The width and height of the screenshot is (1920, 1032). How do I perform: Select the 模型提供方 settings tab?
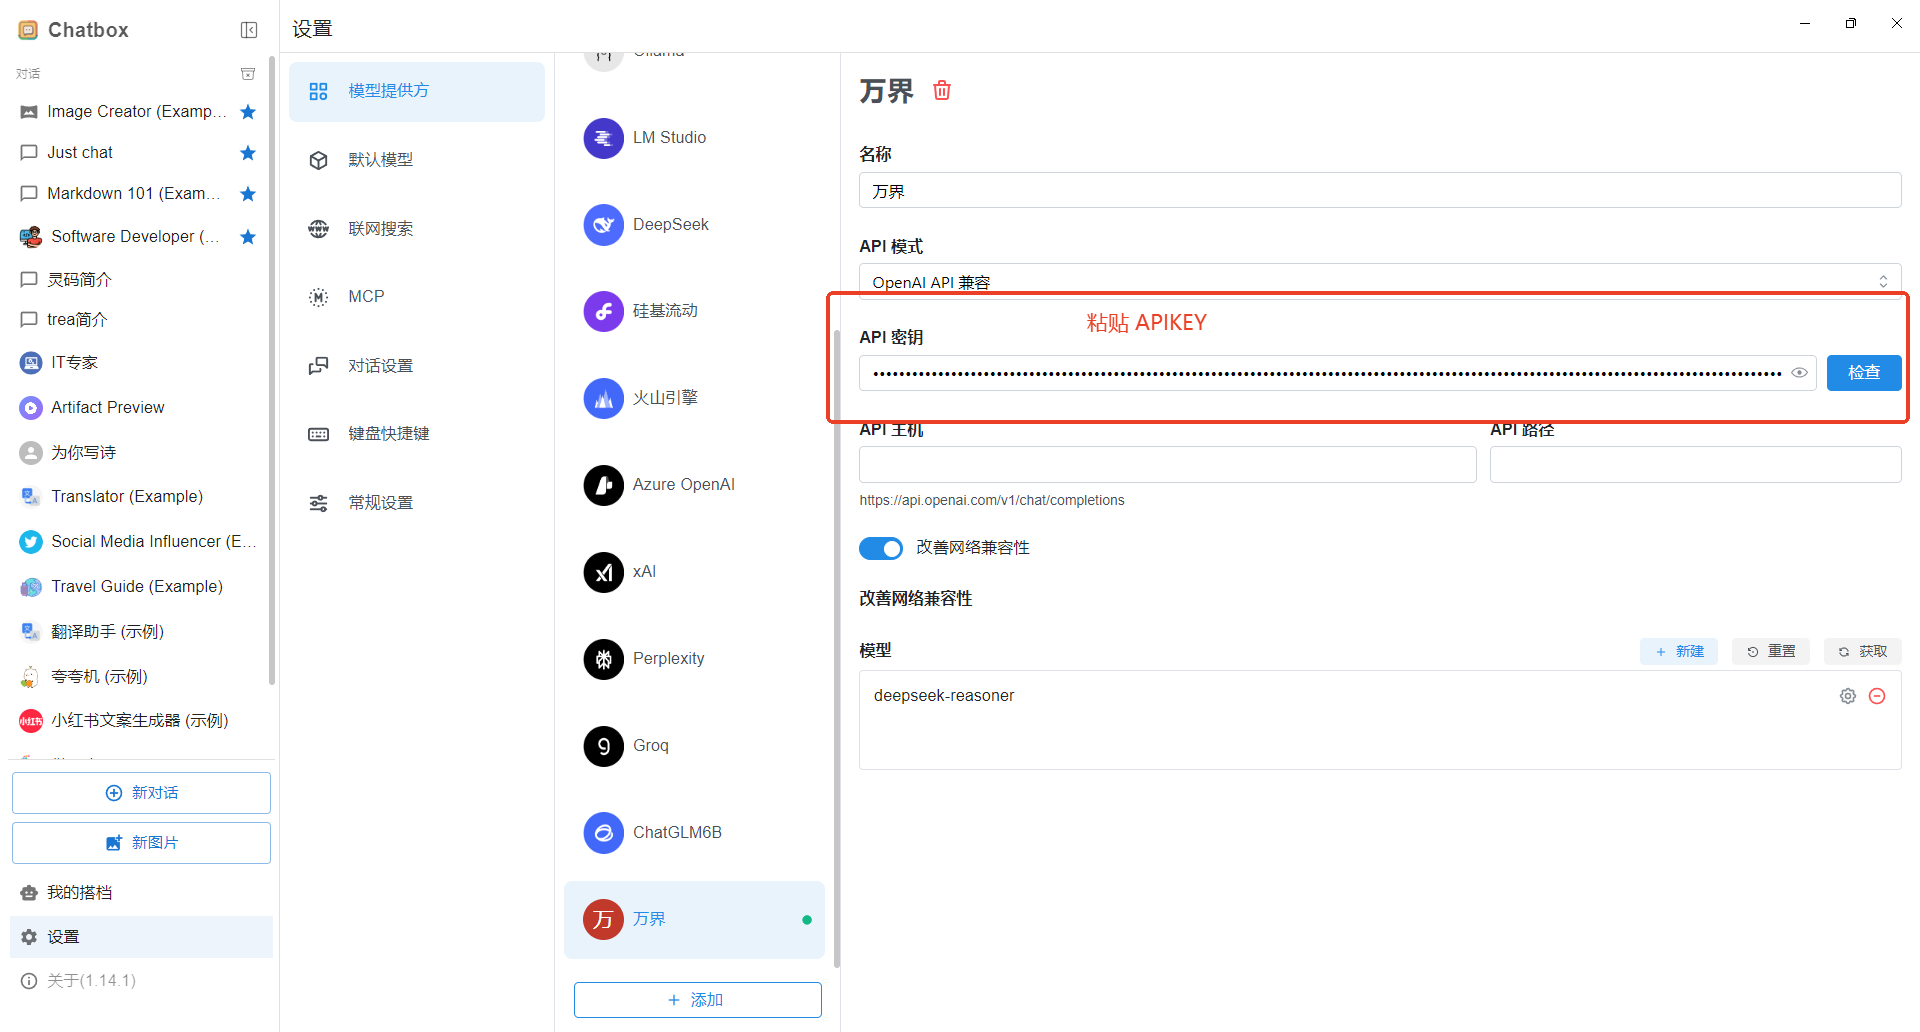coord(417,92)
